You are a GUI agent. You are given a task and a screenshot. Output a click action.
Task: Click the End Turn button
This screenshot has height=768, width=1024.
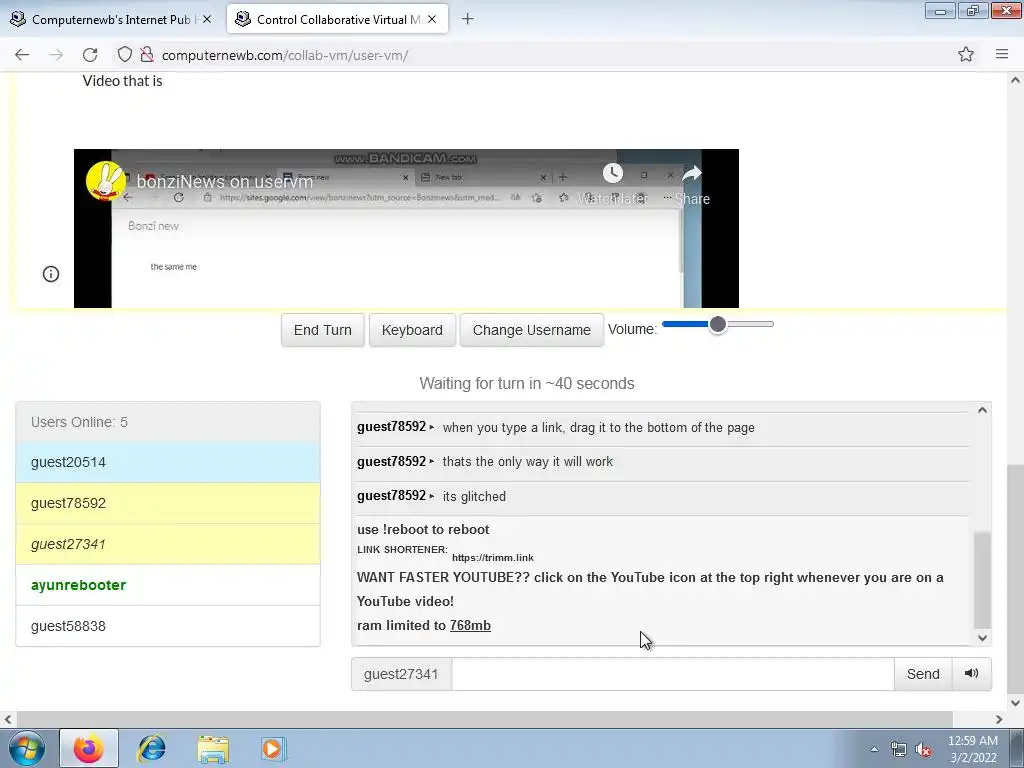click(323, 330)
